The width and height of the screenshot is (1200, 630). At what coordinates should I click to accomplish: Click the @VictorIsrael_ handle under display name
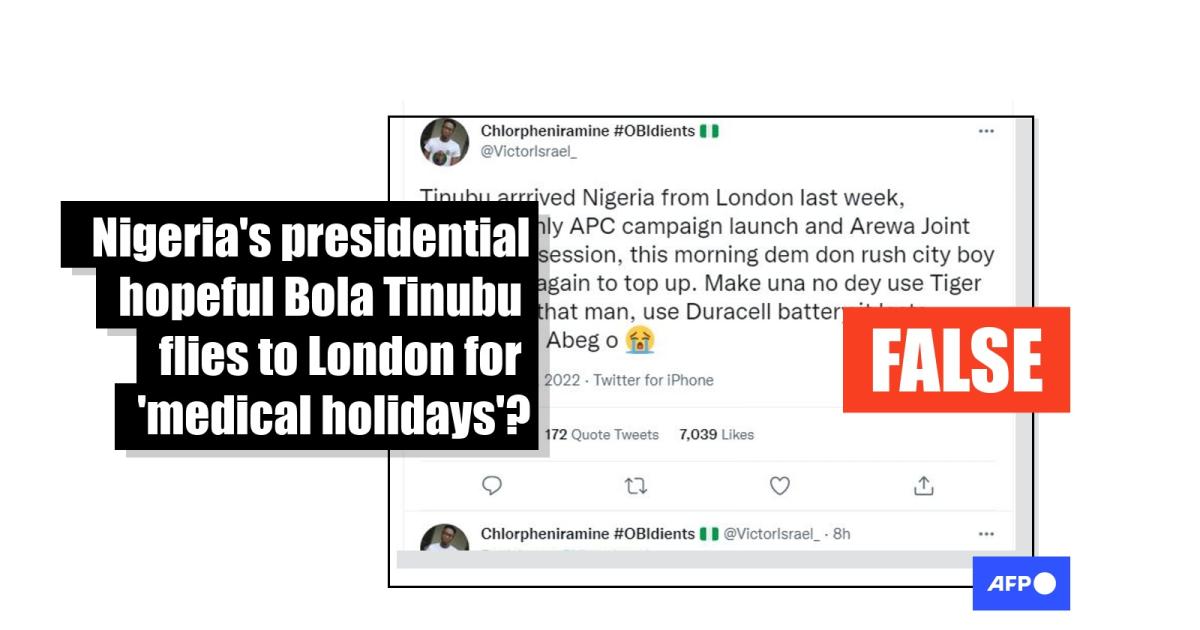tap(529, 152)
